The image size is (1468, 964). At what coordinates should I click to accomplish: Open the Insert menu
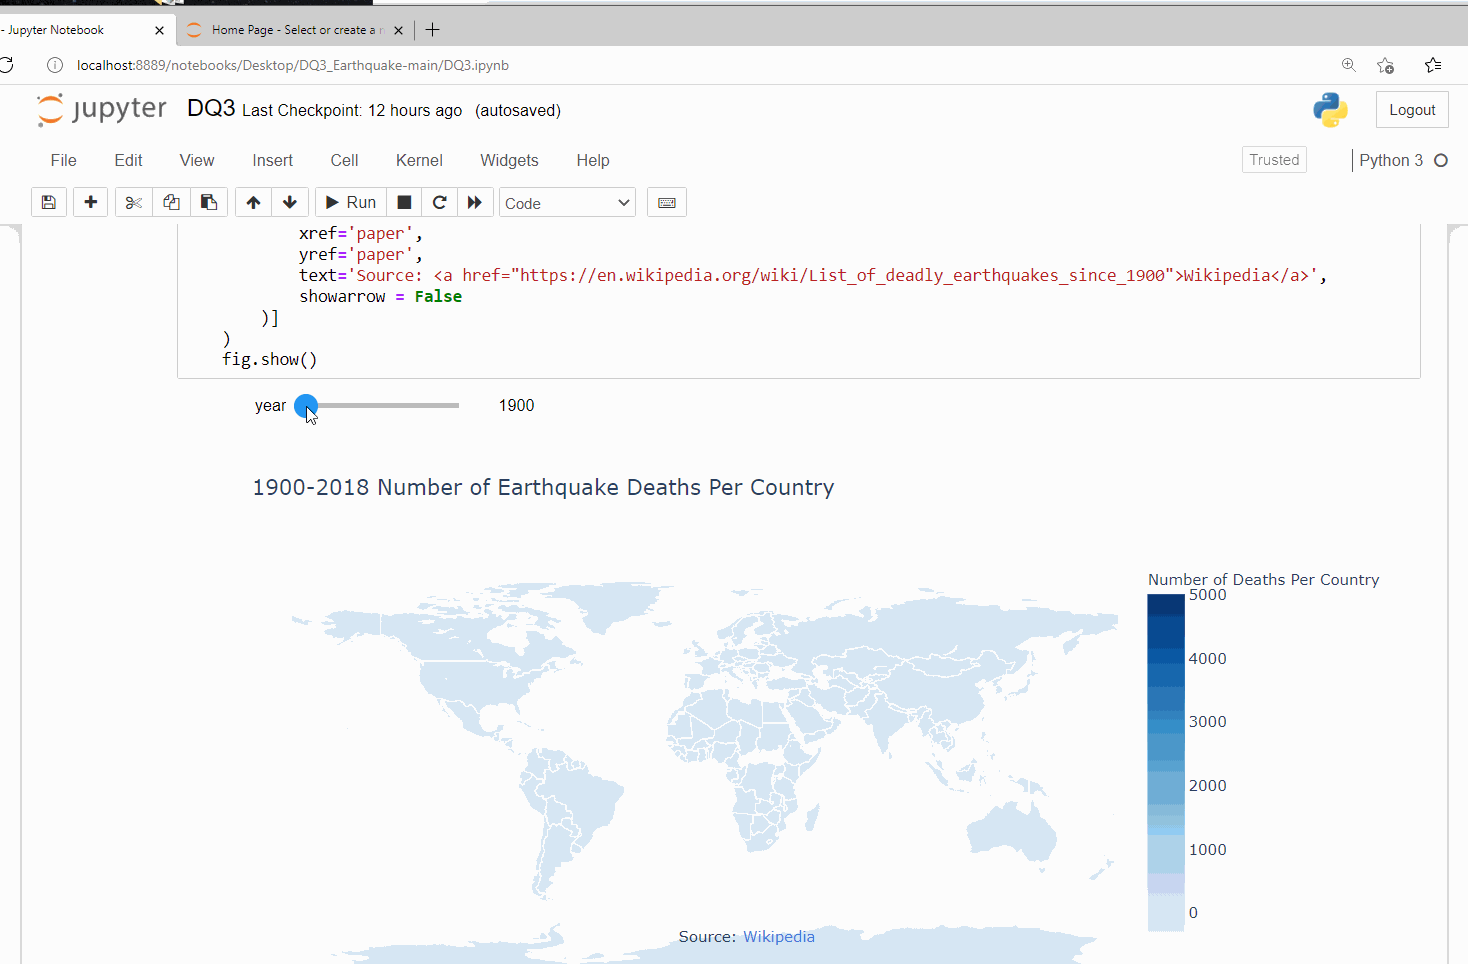click(x=273, y=160)
